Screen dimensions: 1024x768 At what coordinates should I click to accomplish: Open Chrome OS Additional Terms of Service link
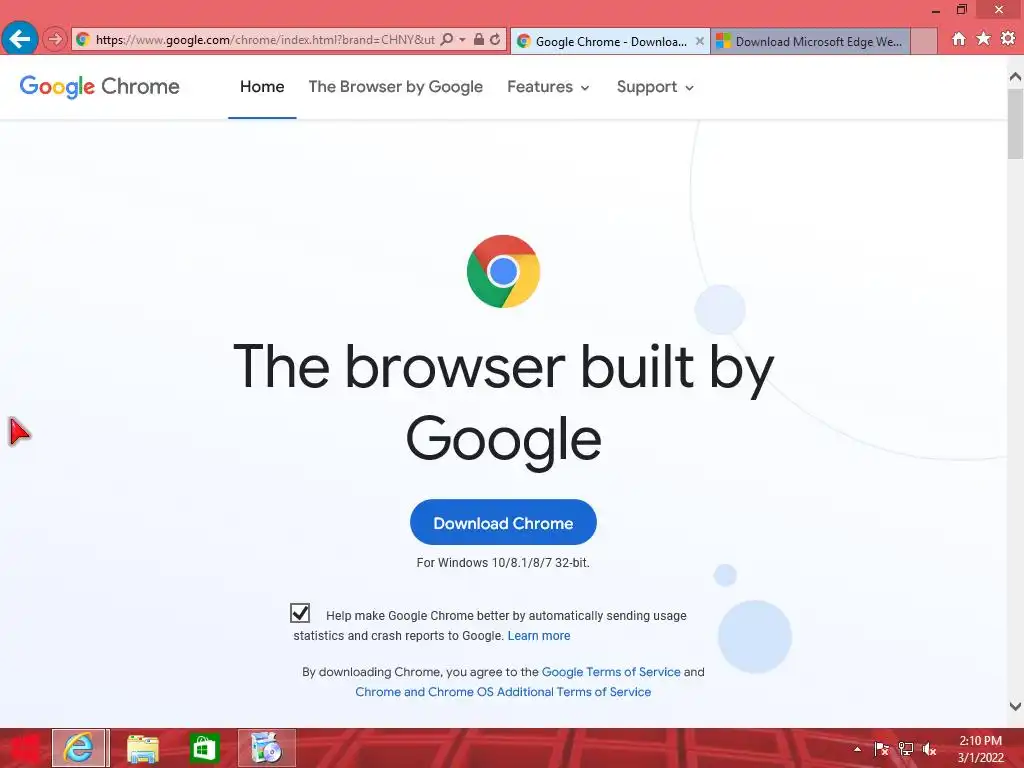click(x=503, y=692)
